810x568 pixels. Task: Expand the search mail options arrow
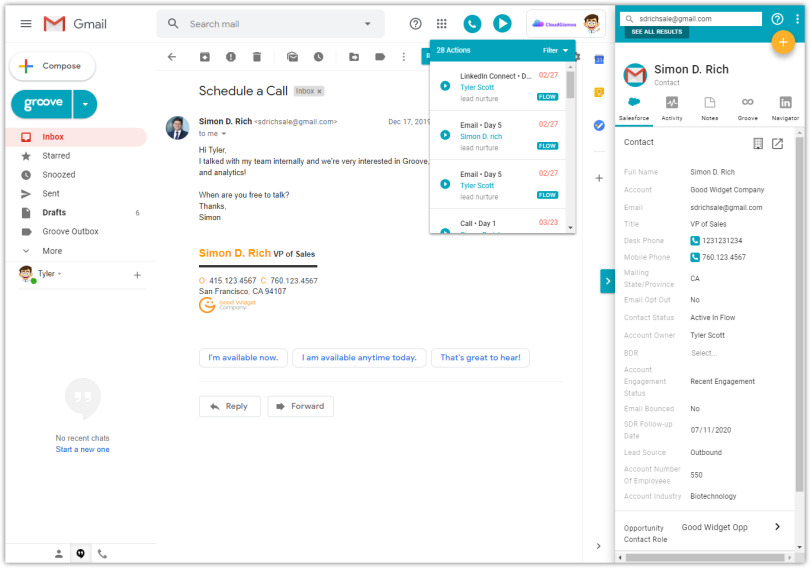[368, 24]
